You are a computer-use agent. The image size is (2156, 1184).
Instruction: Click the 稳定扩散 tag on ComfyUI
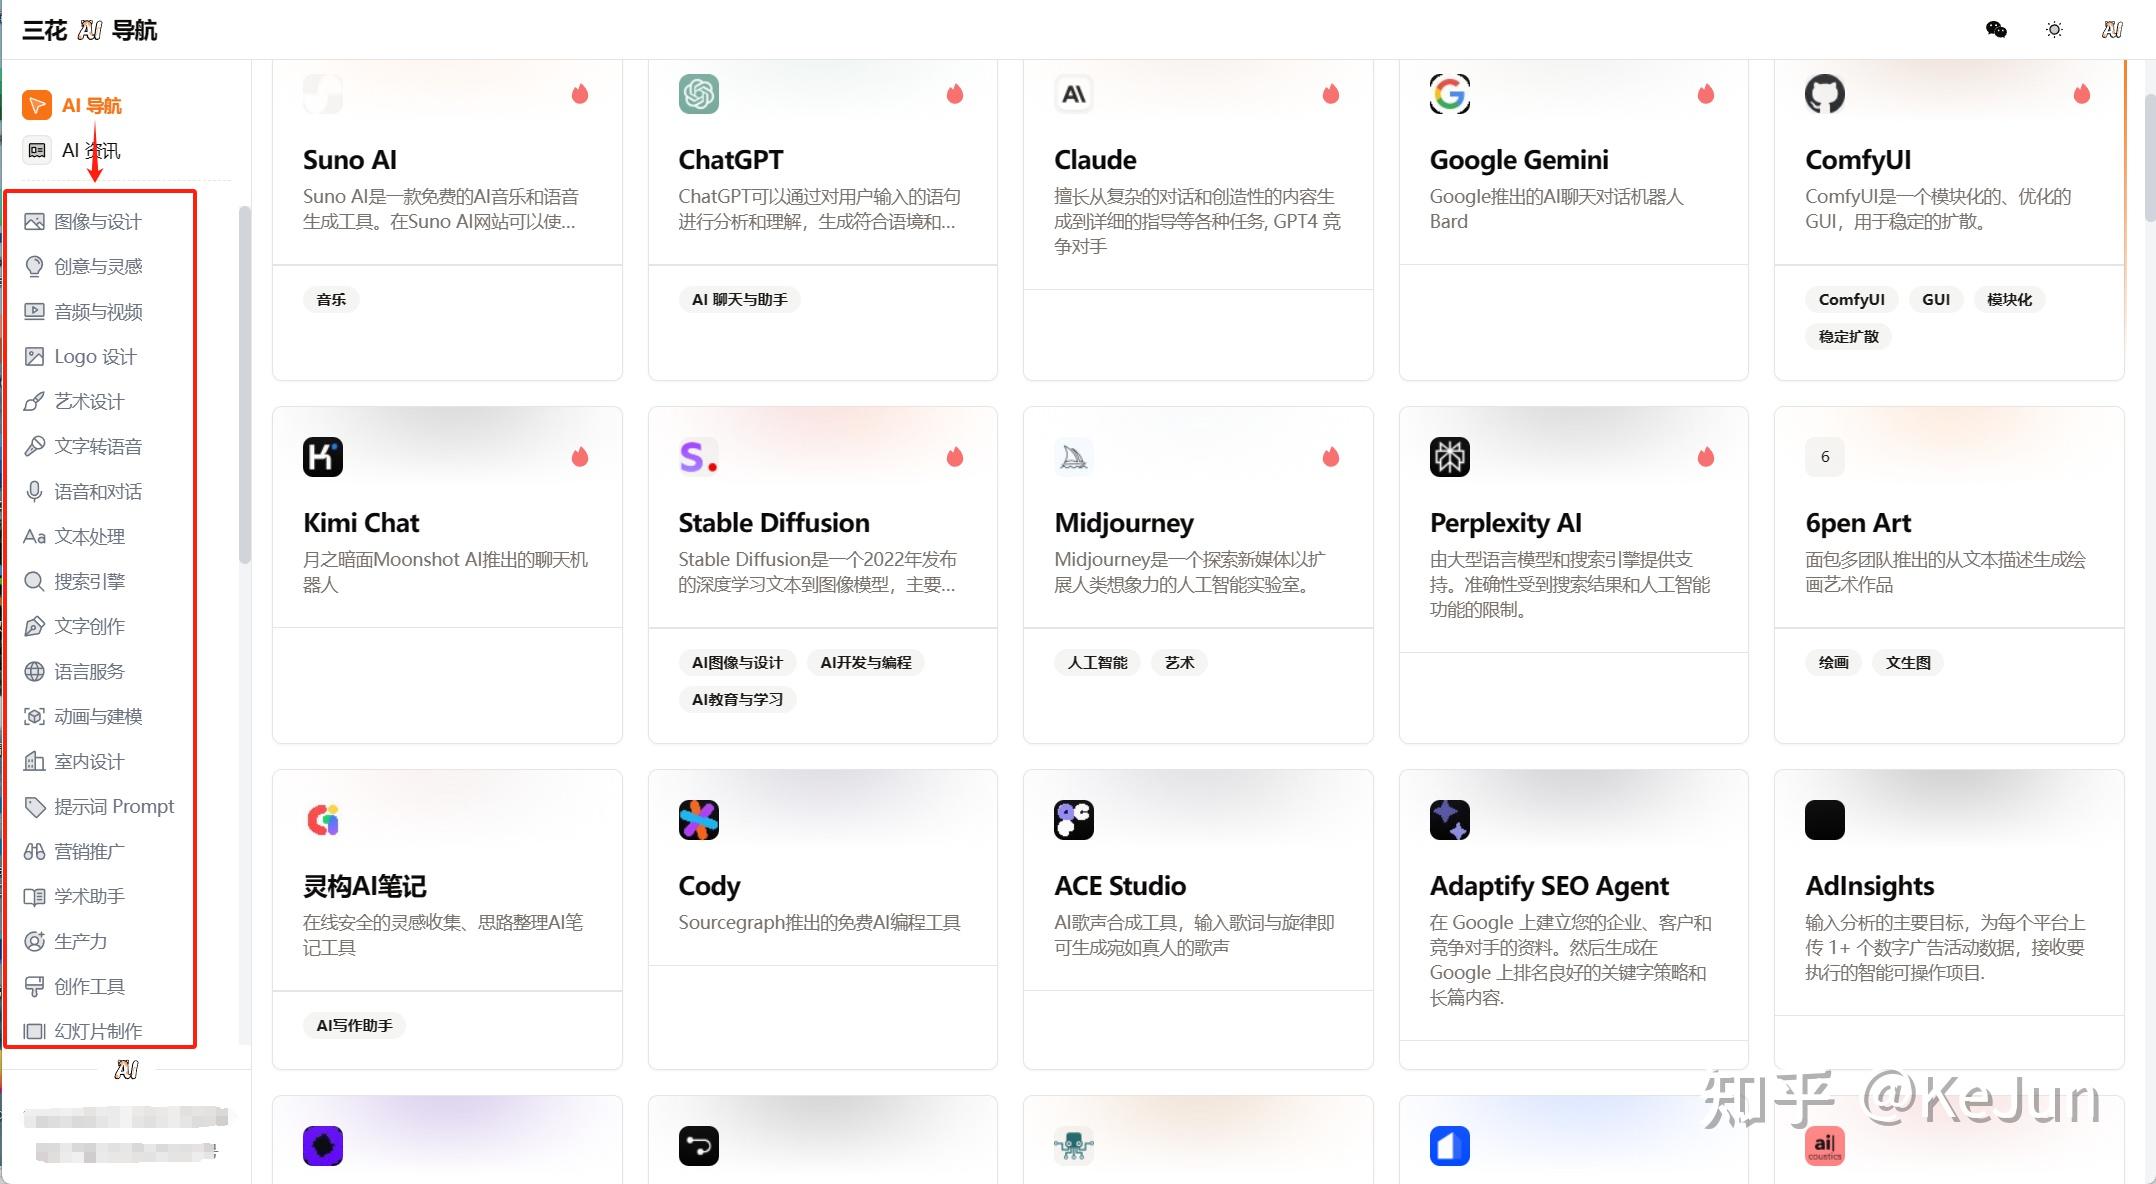click(1849, 336)
